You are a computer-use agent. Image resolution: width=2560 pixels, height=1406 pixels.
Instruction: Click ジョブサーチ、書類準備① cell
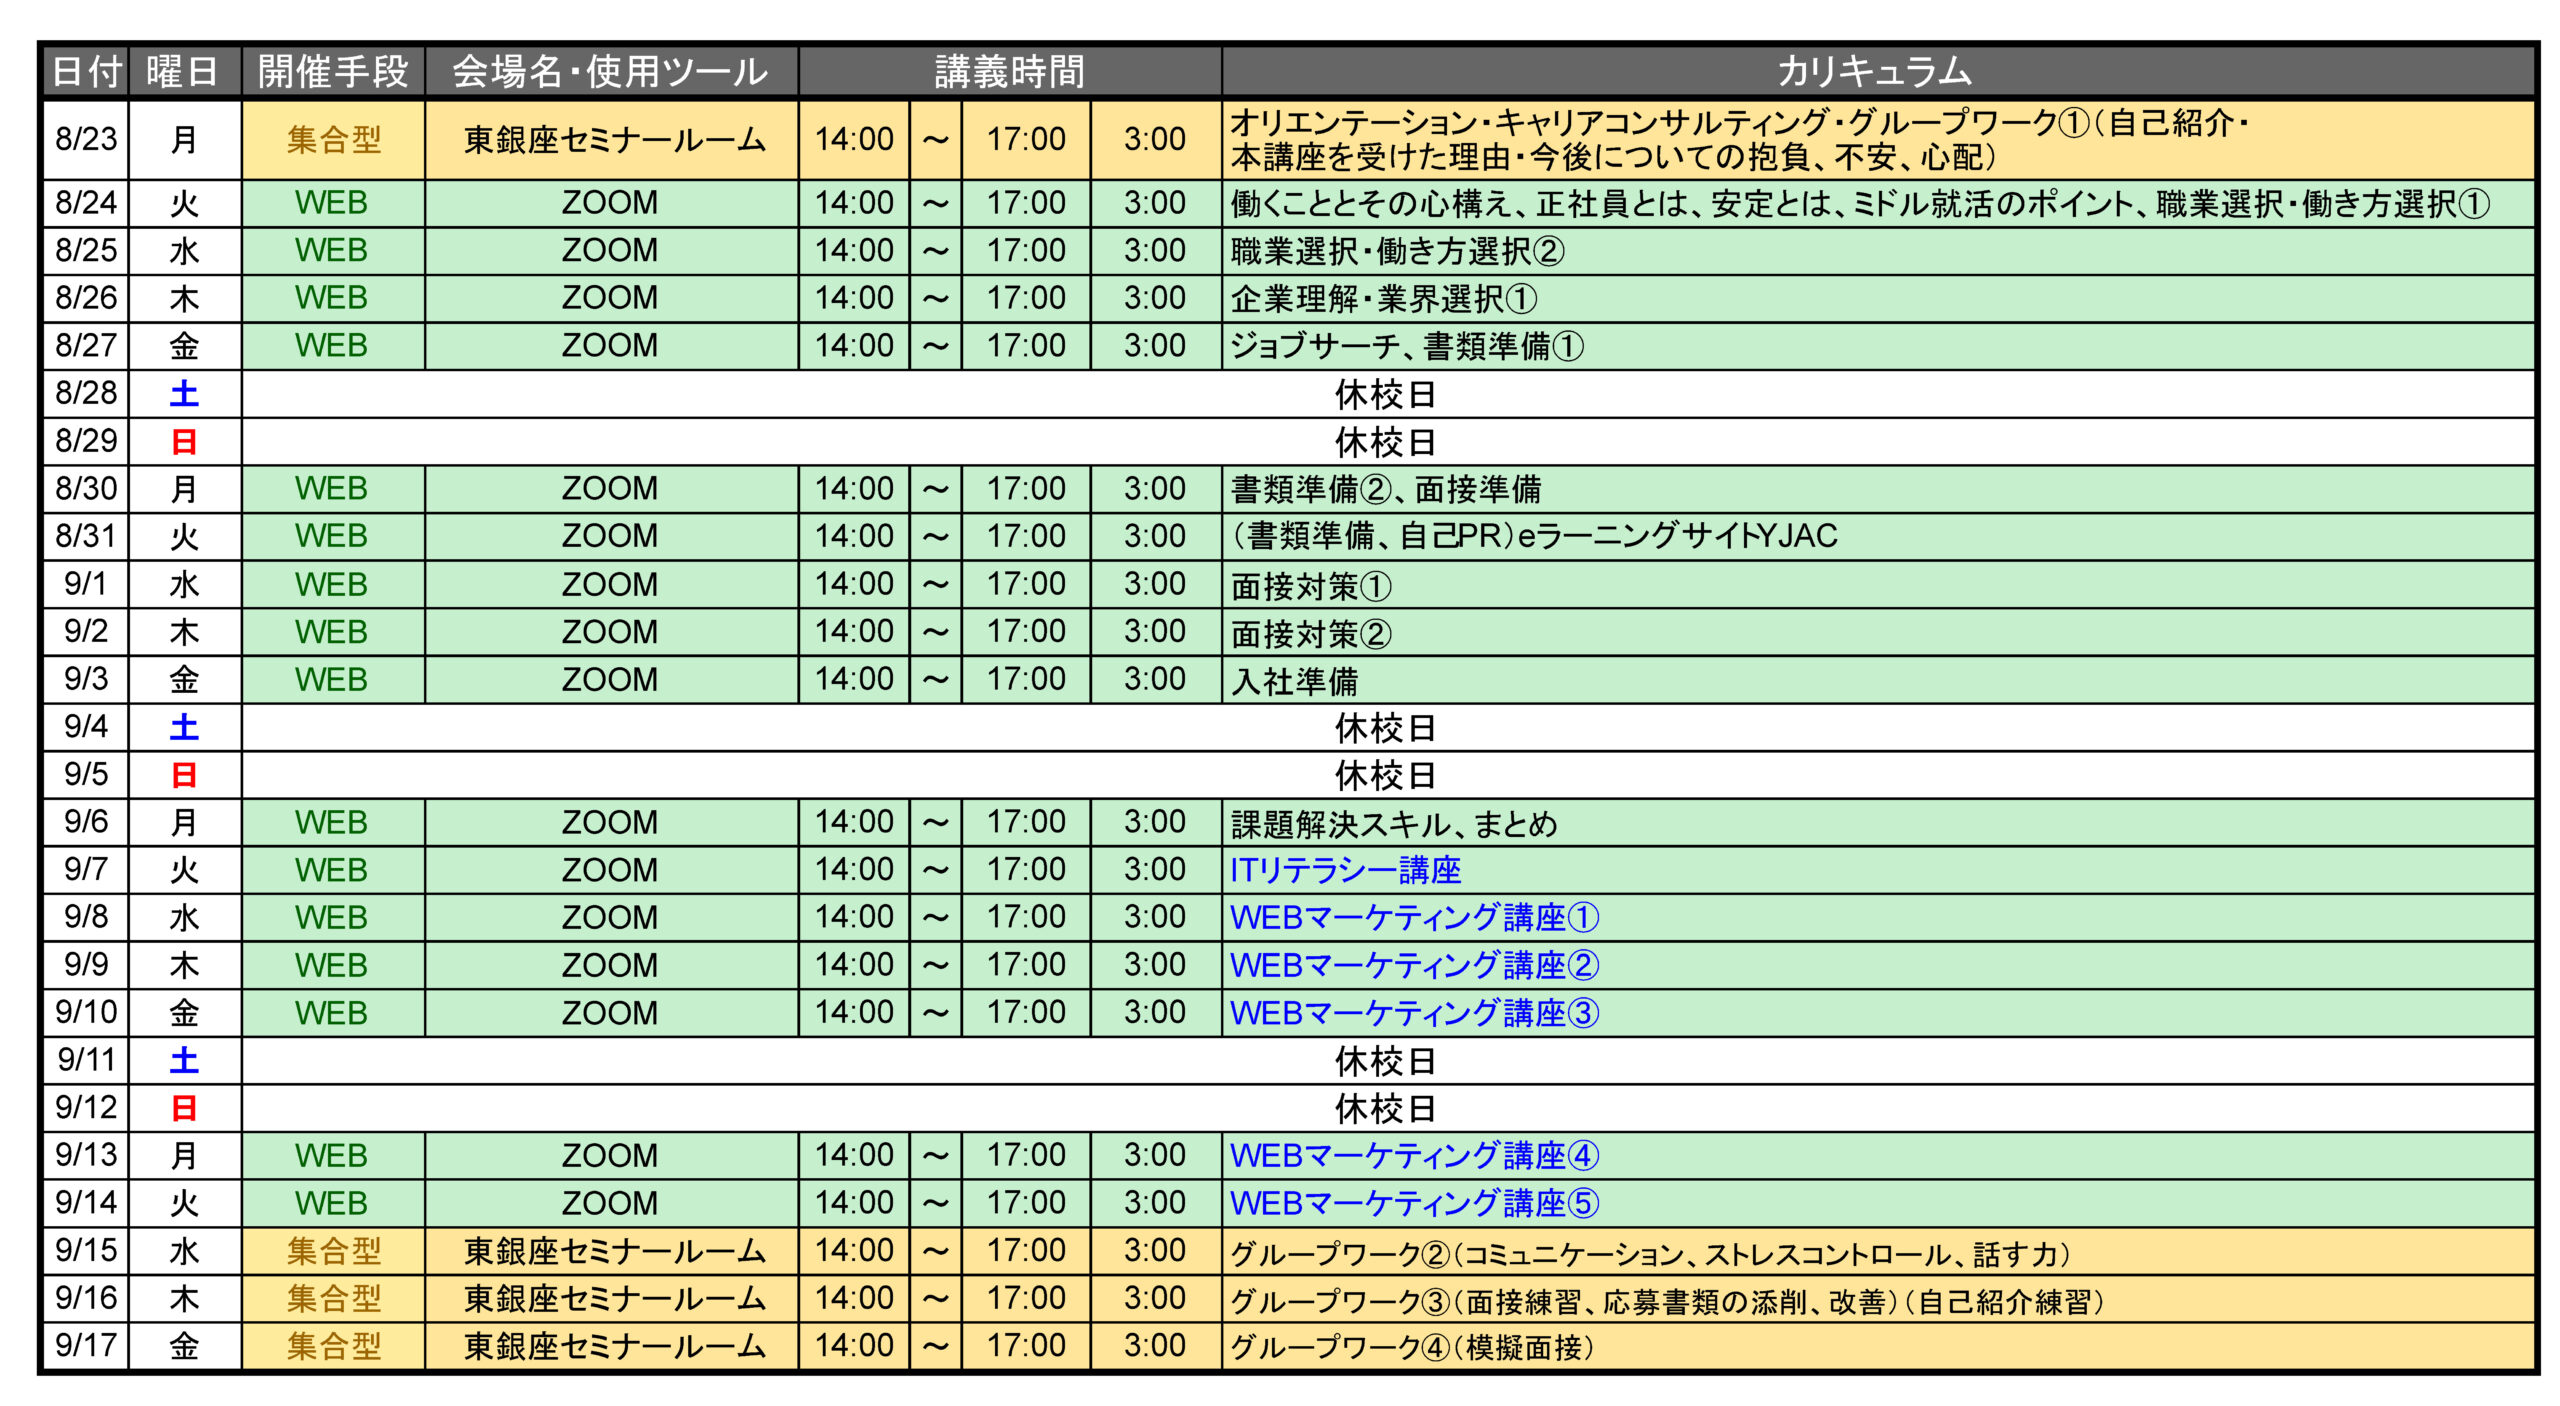[1876, 346]
